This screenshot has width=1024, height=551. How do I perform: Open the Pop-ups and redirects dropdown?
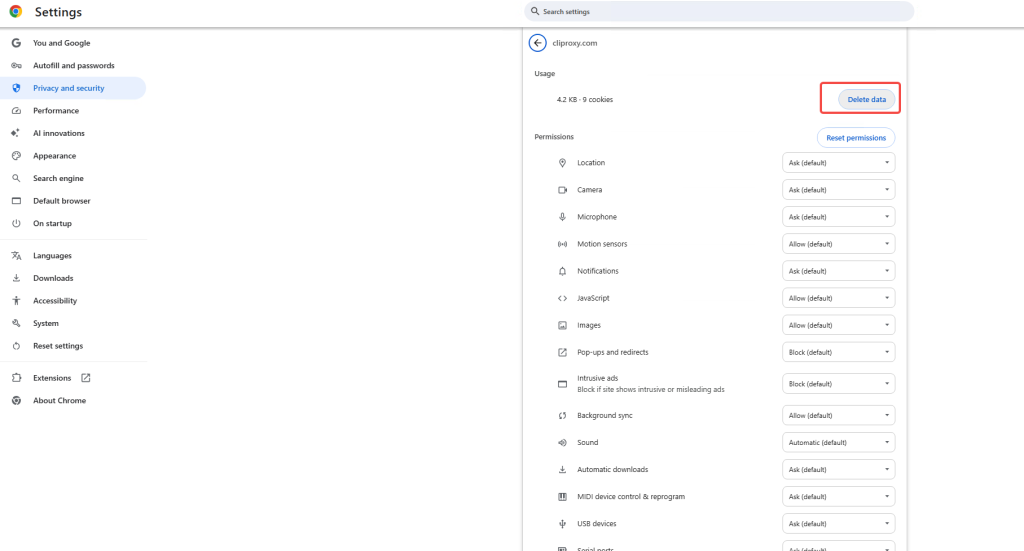tap(838, 353)
